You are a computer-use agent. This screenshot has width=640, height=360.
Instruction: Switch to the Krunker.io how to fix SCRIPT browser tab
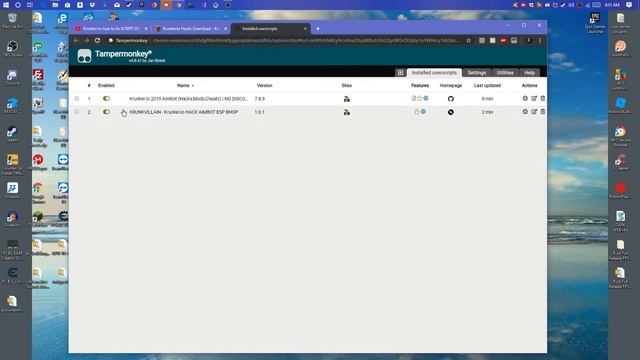[x=110, y=29]
